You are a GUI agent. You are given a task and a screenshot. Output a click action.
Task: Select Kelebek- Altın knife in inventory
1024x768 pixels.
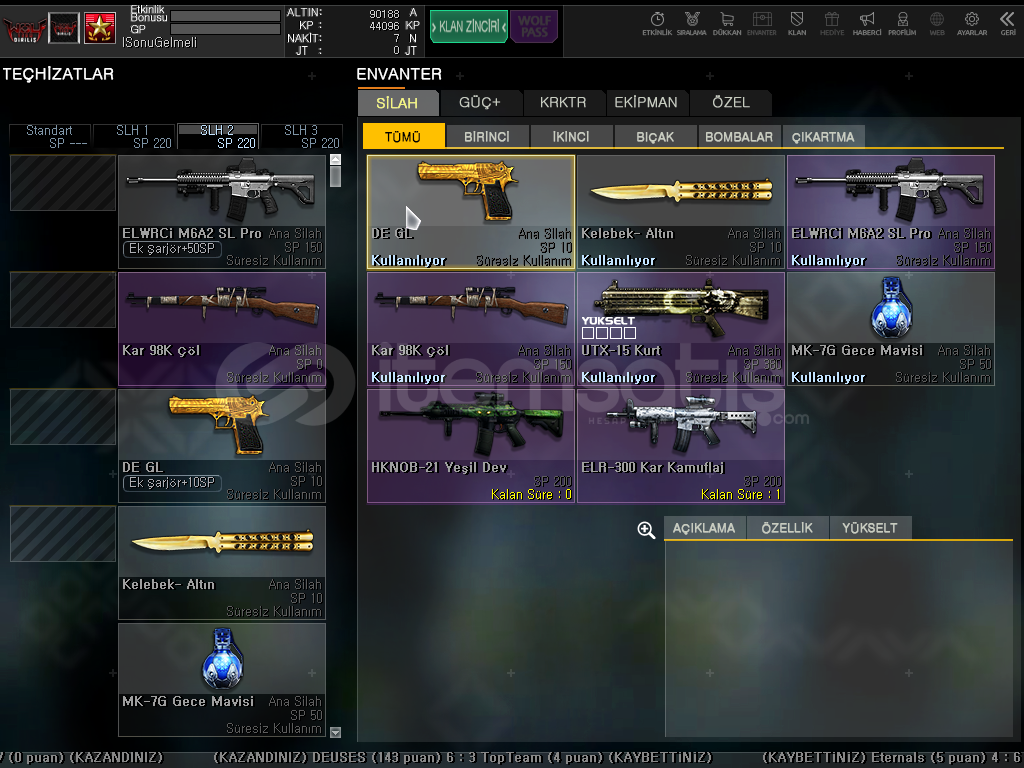pos(681,212)
